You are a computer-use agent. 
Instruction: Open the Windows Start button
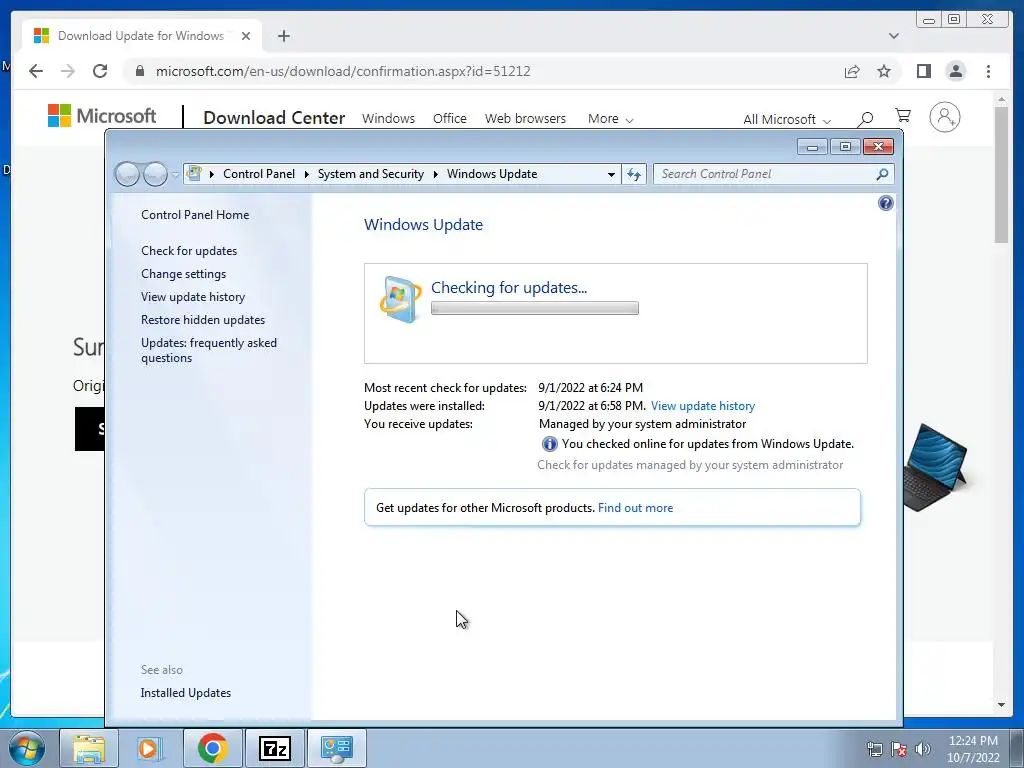(27, 748)
